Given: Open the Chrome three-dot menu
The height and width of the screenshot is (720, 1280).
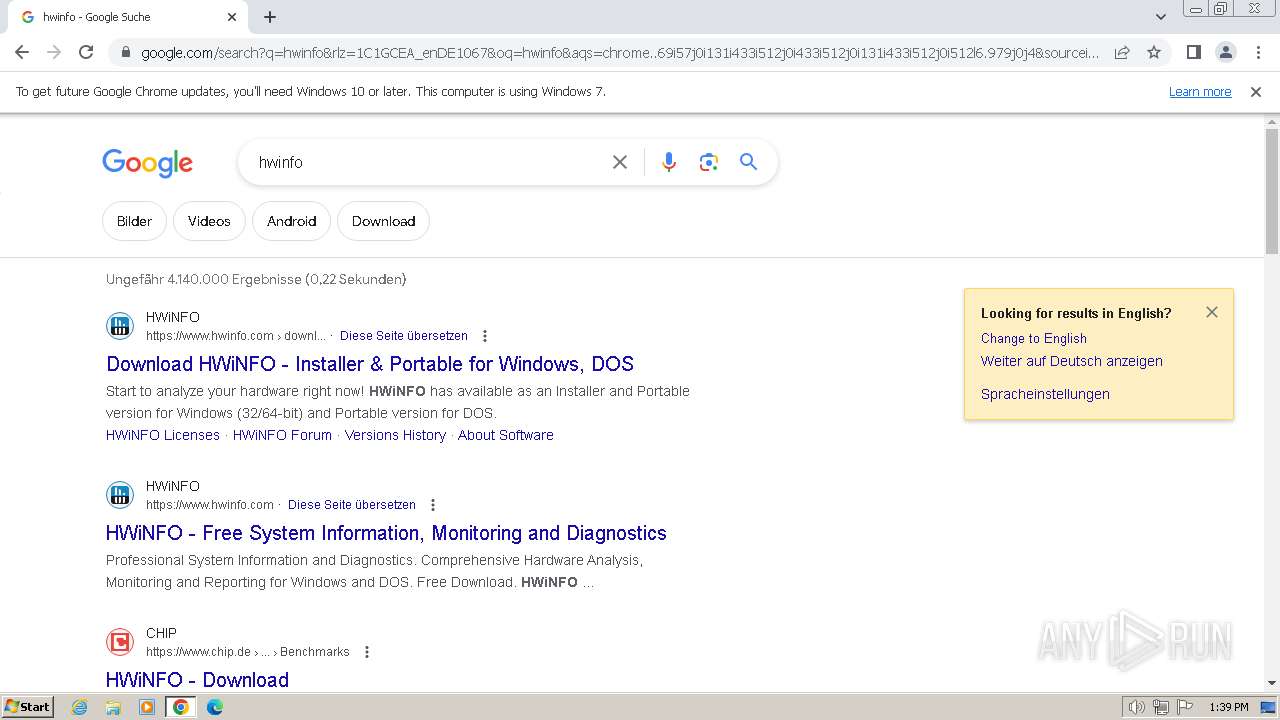Looking at the screenshot, I should click(1258, 52).
